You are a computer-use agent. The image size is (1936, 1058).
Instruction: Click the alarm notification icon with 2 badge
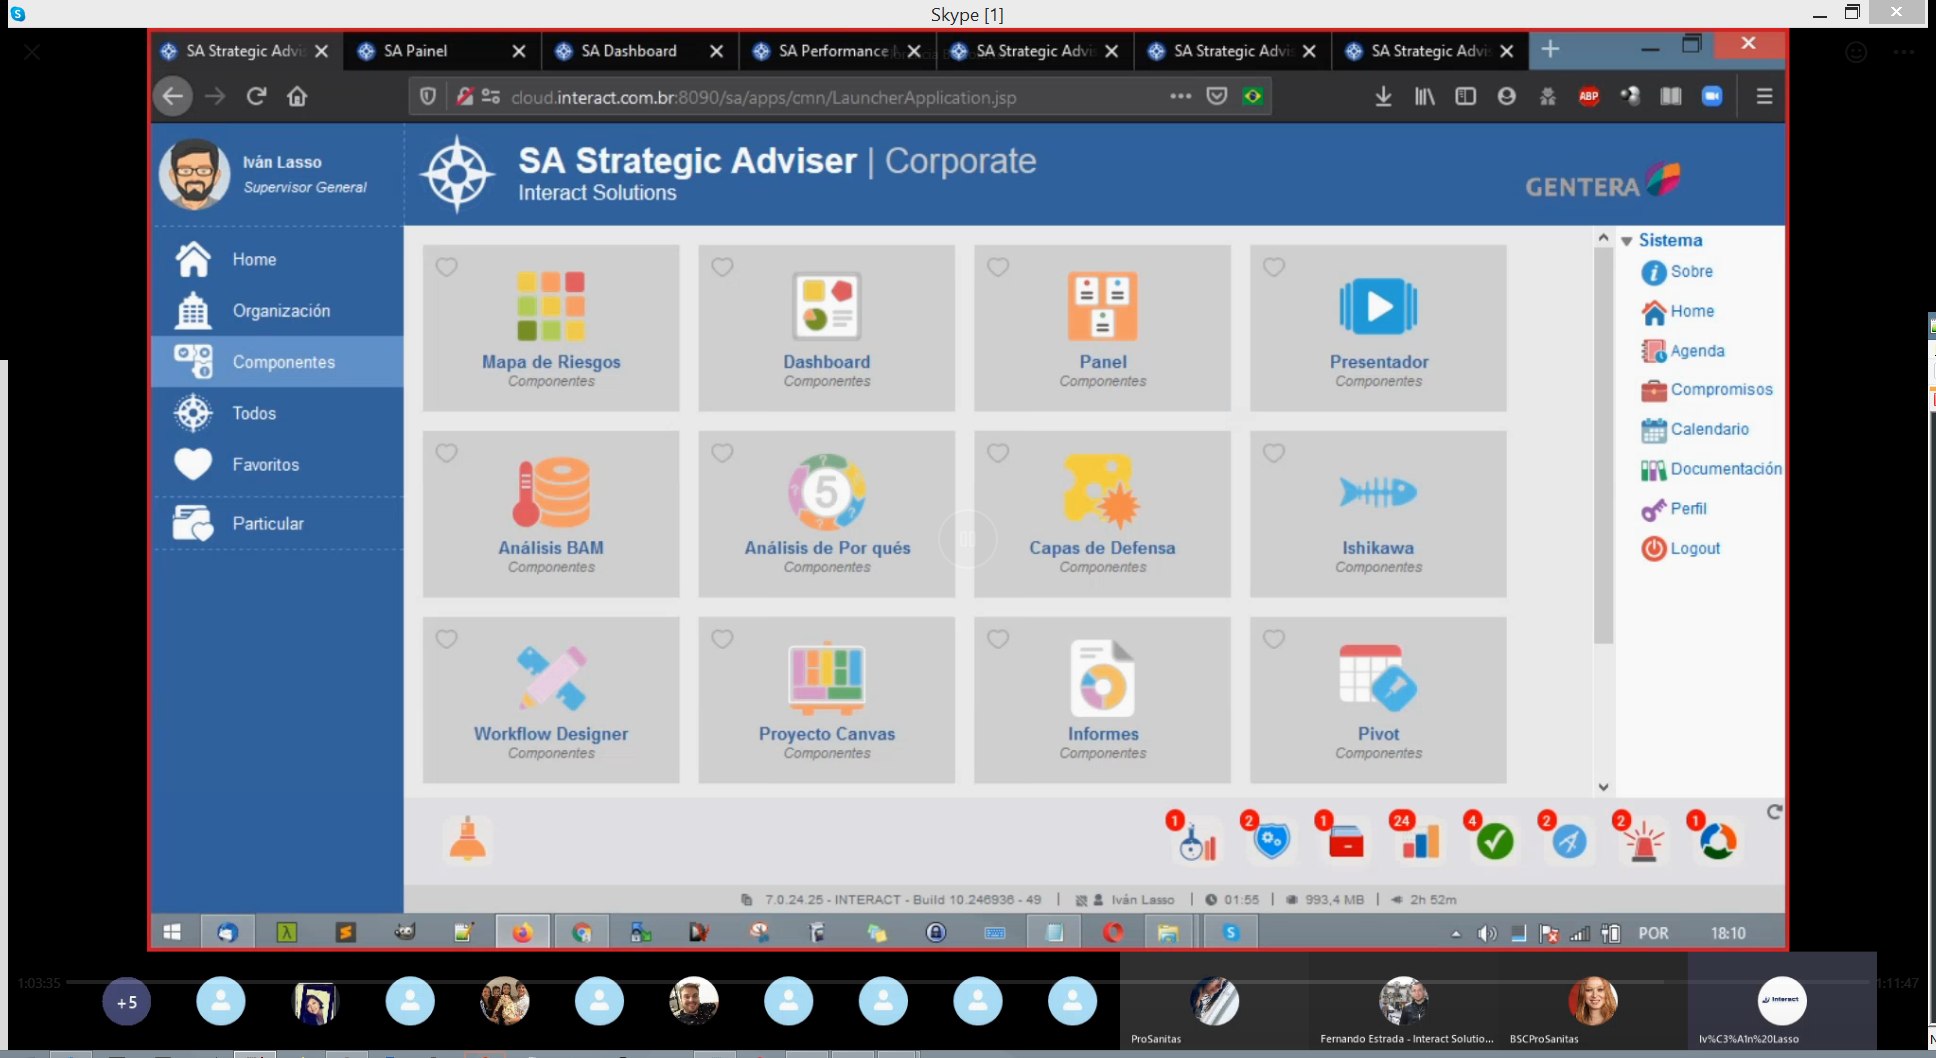point(1641,843)
